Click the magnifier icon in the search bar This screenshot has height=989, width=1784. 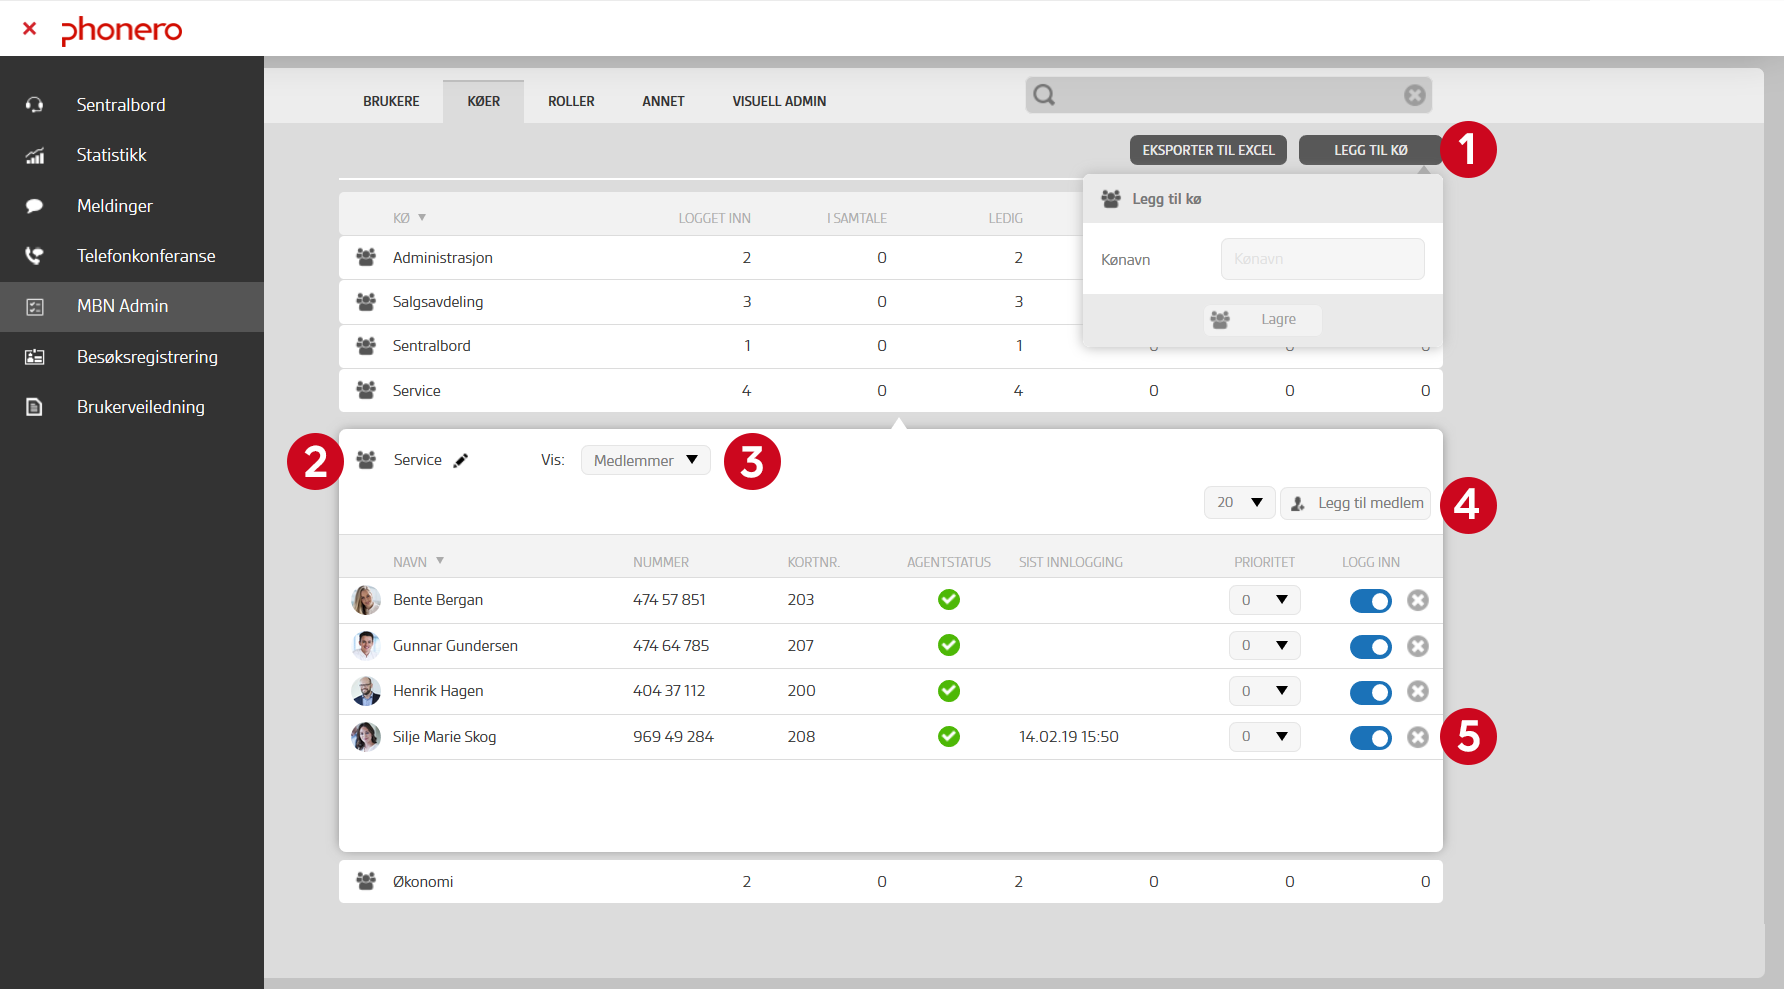coord(1045,95)
